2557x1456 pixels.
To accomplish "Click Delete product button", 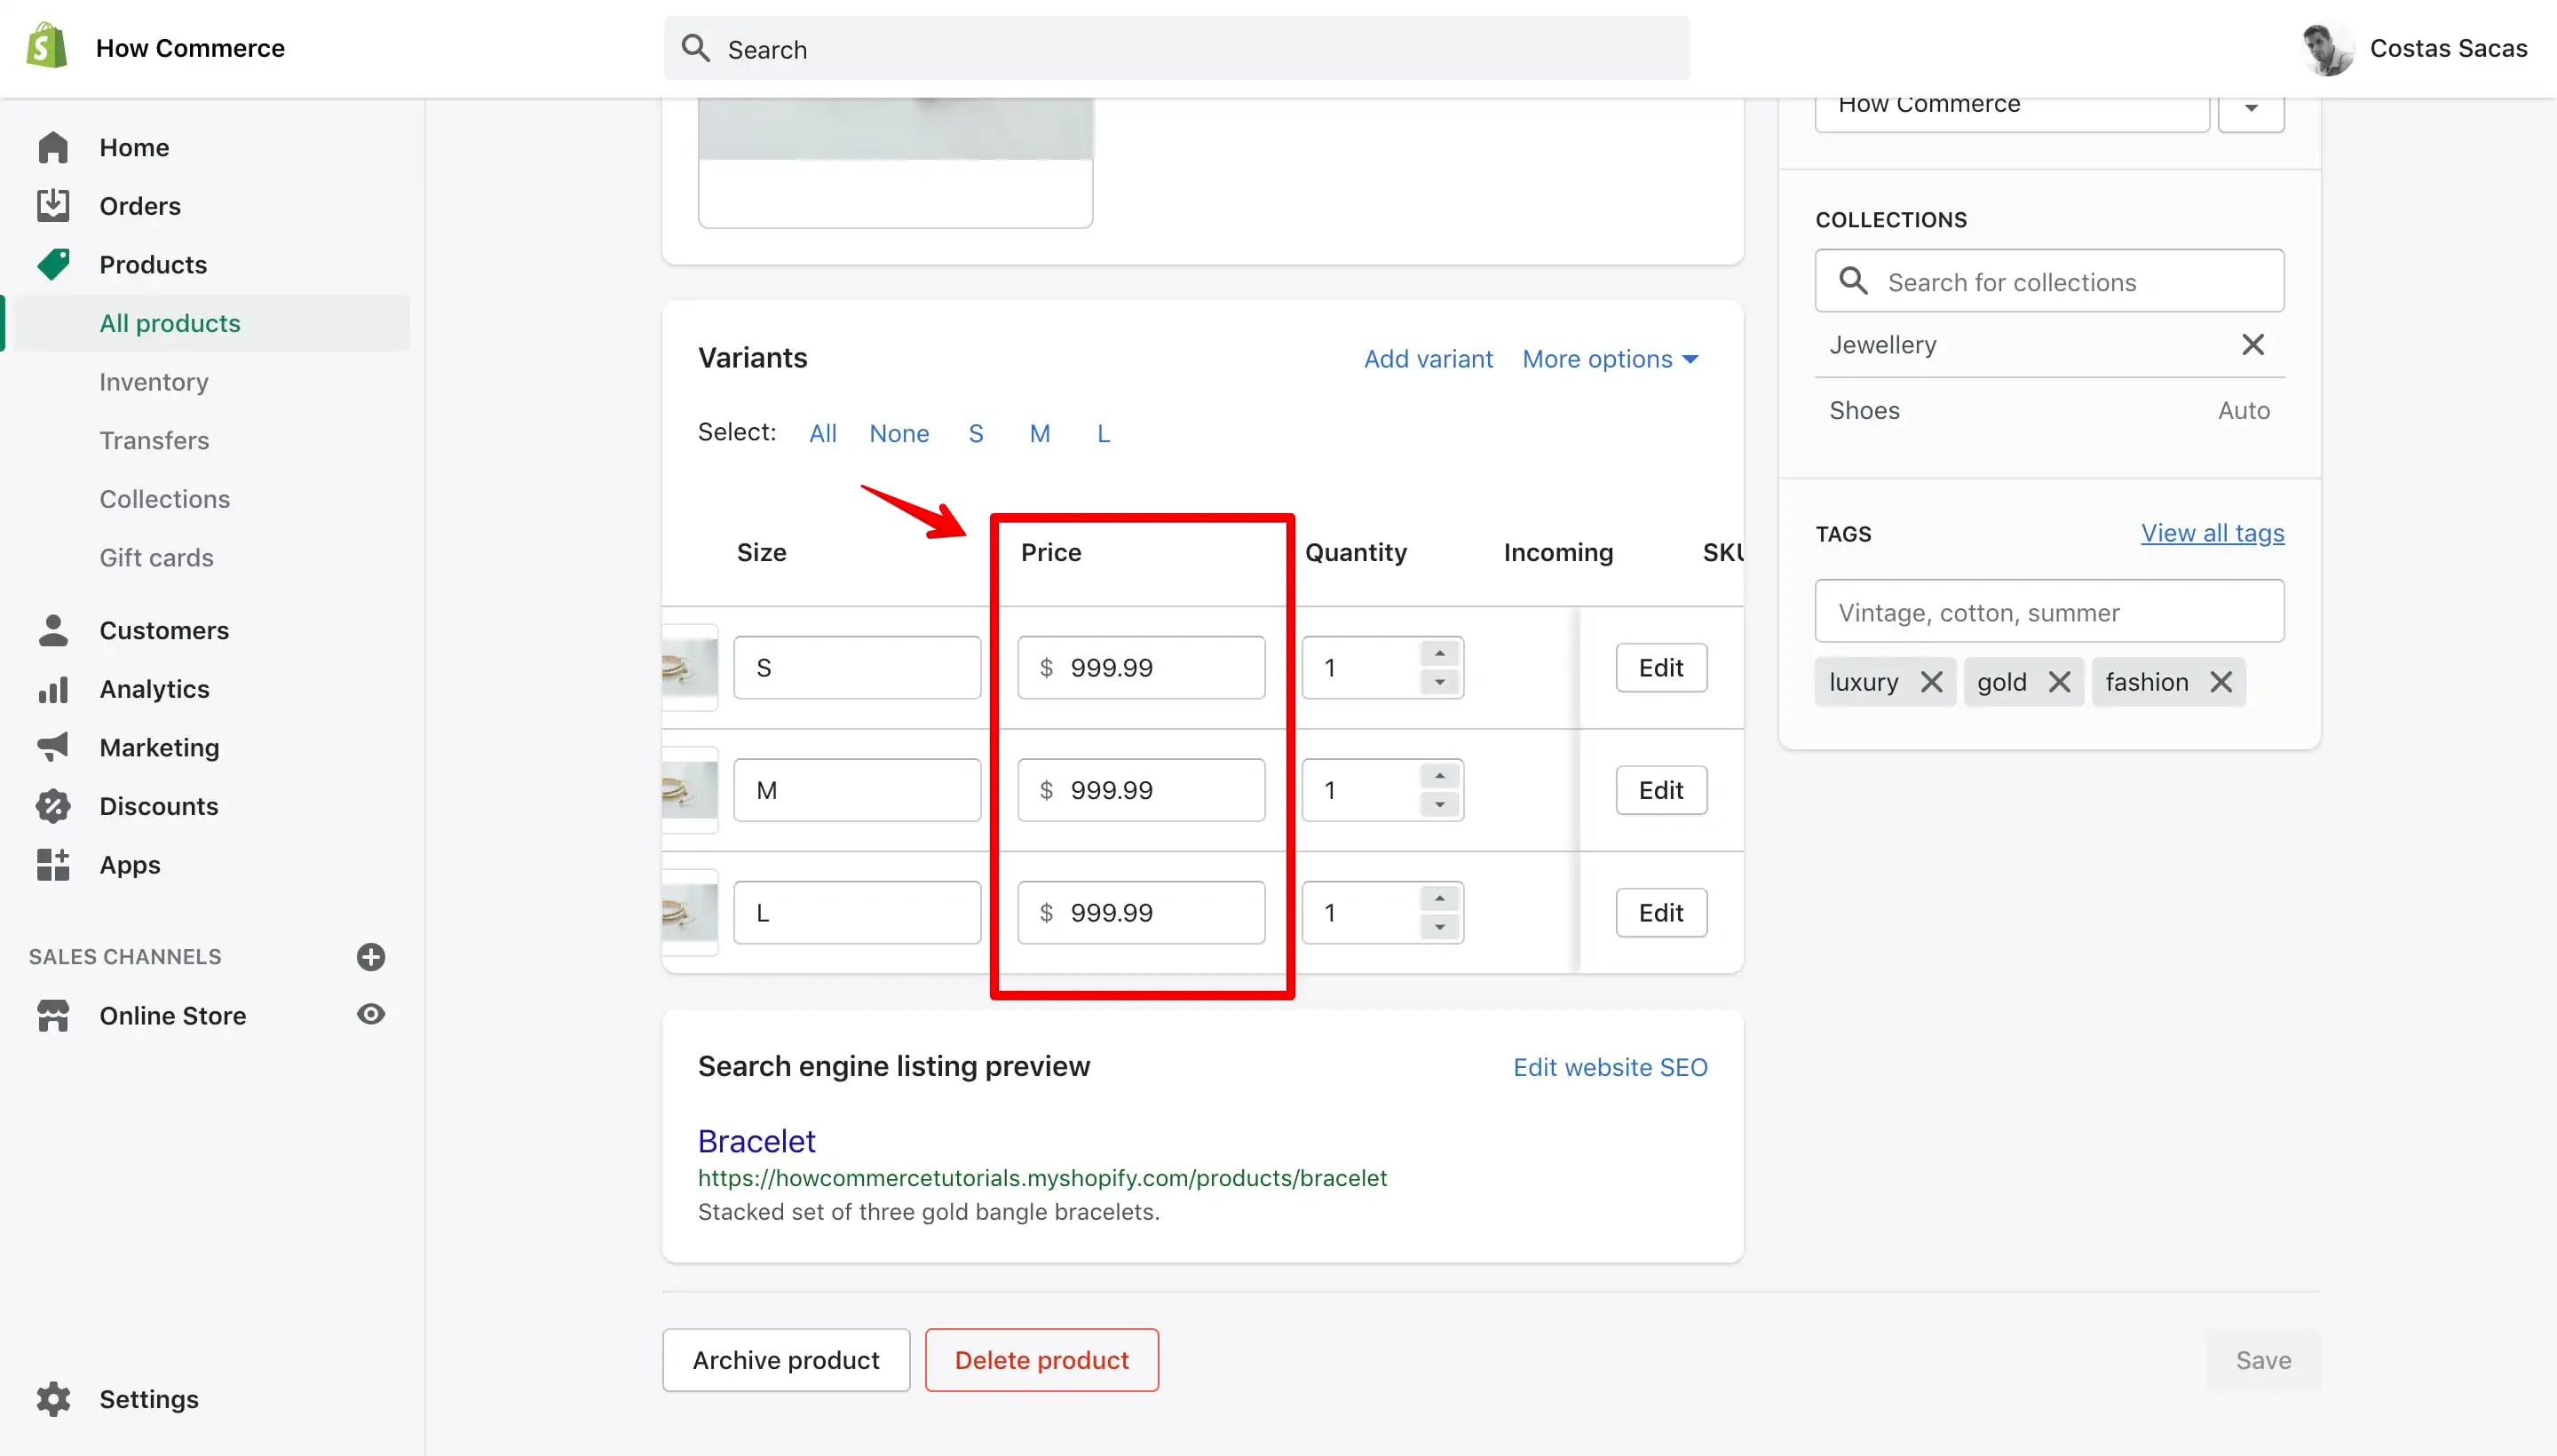I will (1042, 1360).
